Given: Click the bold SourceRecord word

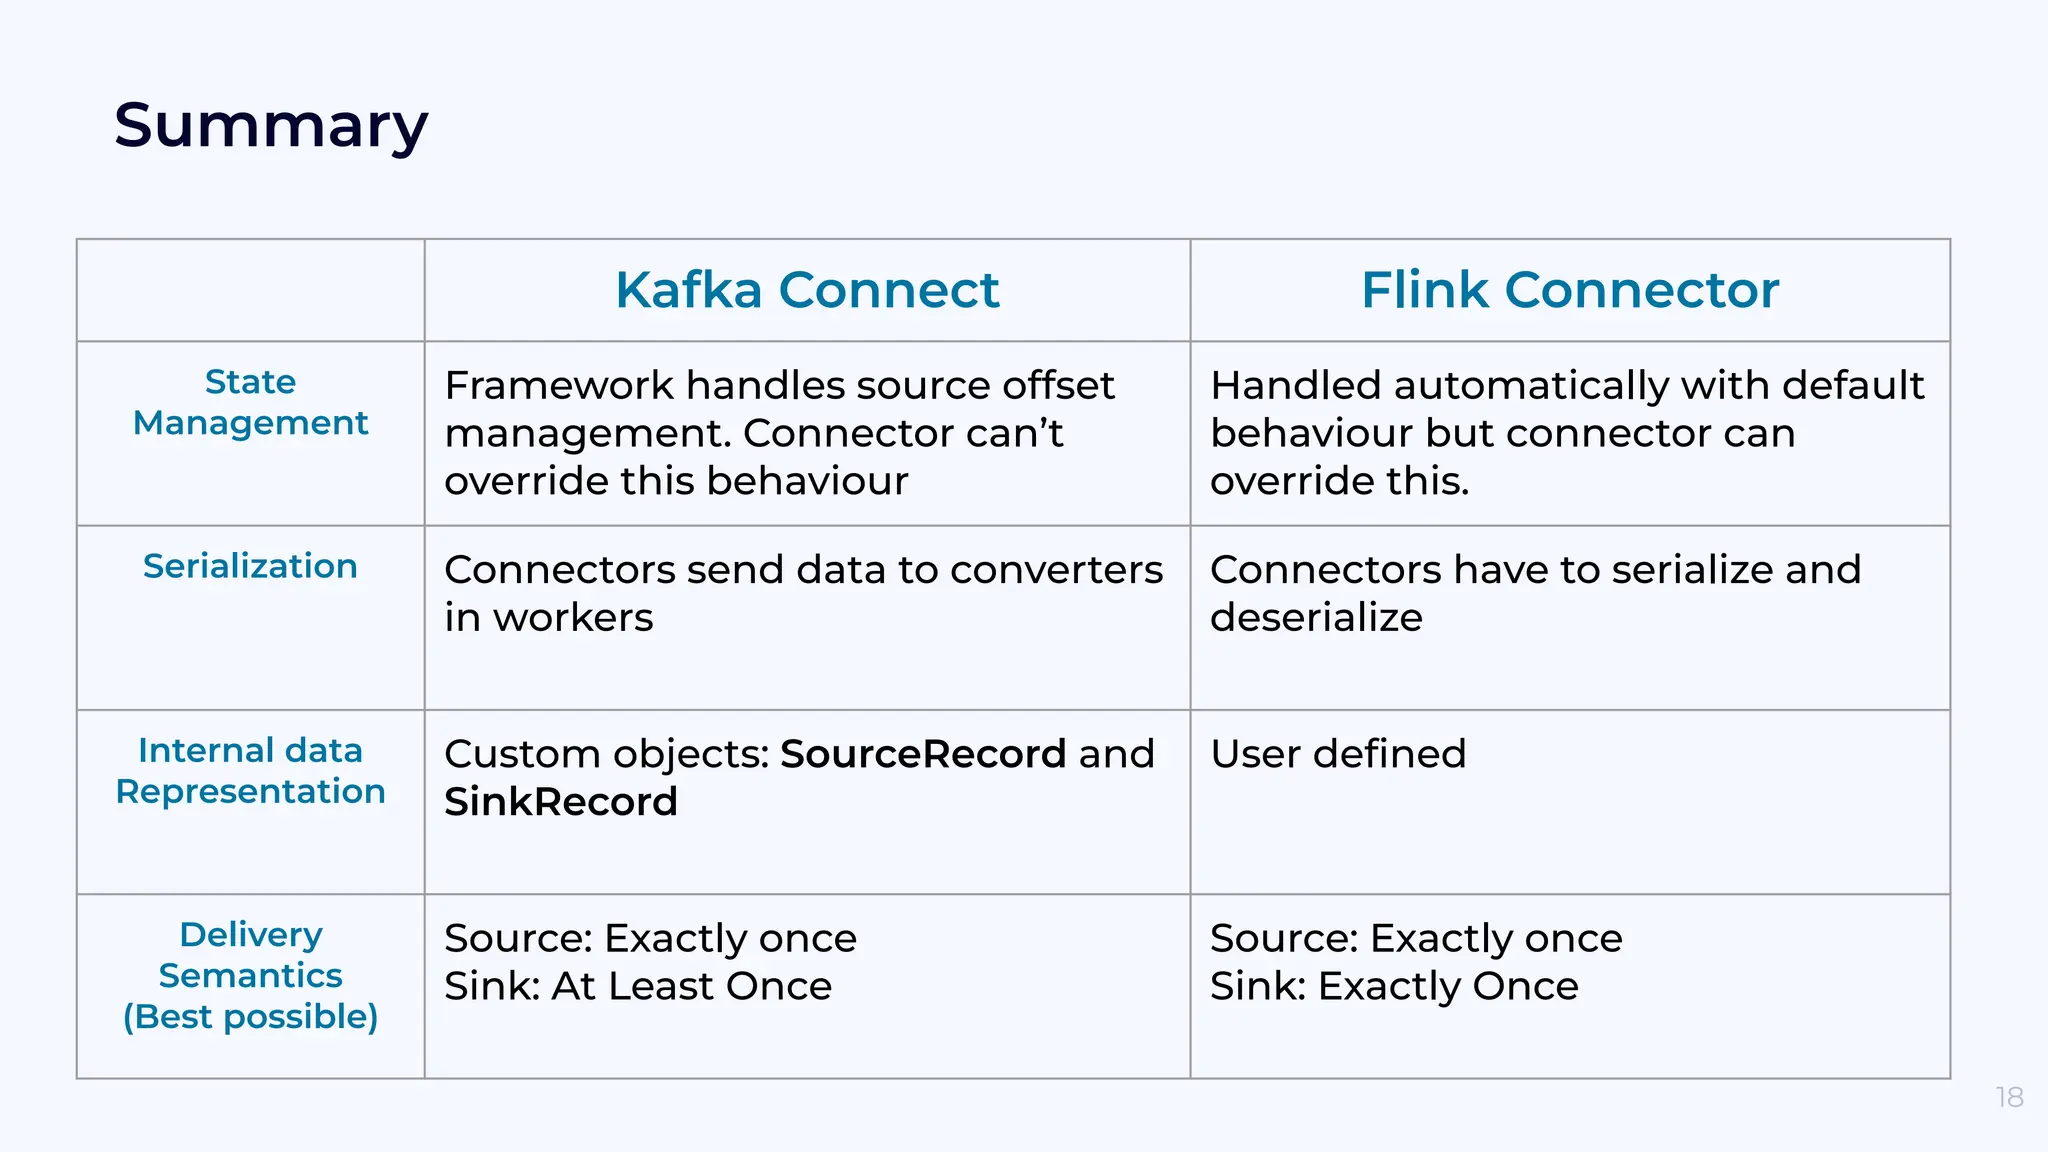Looking at the screenshot, I should [x=922, y=754].
